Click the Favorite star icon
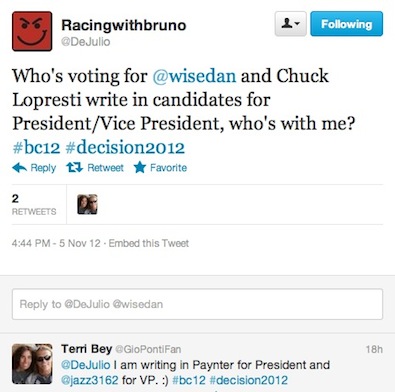Viewport: 395px width, 392px height. click(x=140, y=167)
